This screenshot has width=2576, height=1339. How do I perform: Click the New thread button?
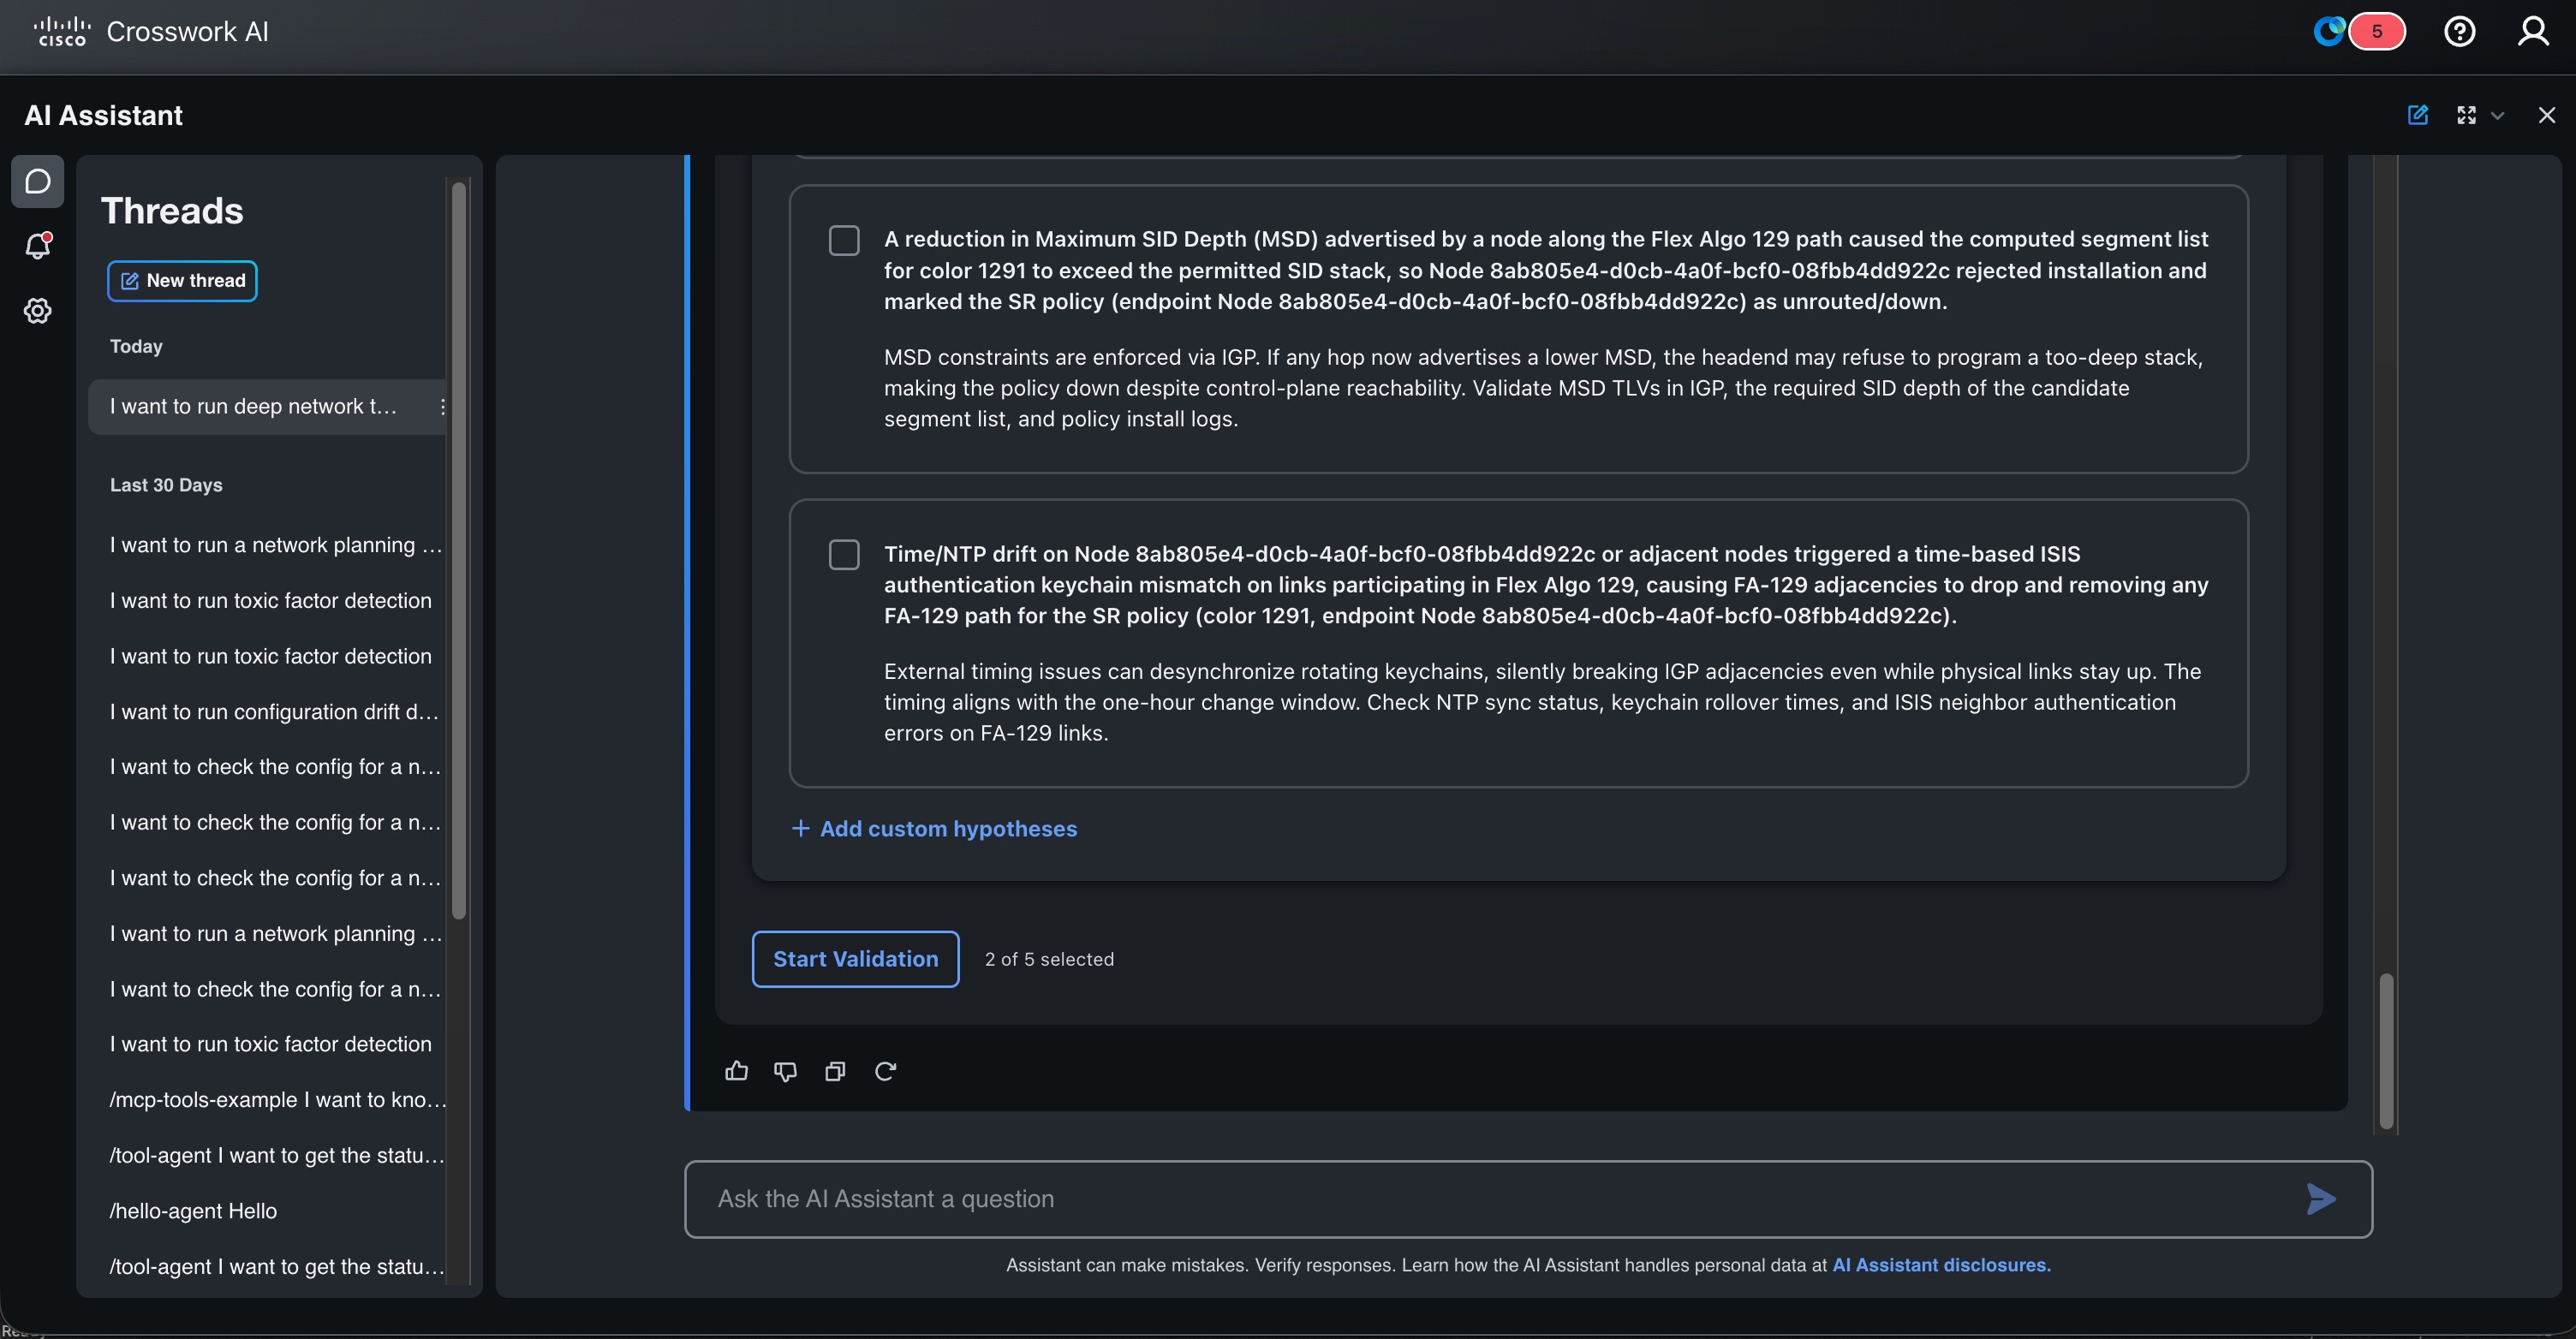tap(182, 281)
